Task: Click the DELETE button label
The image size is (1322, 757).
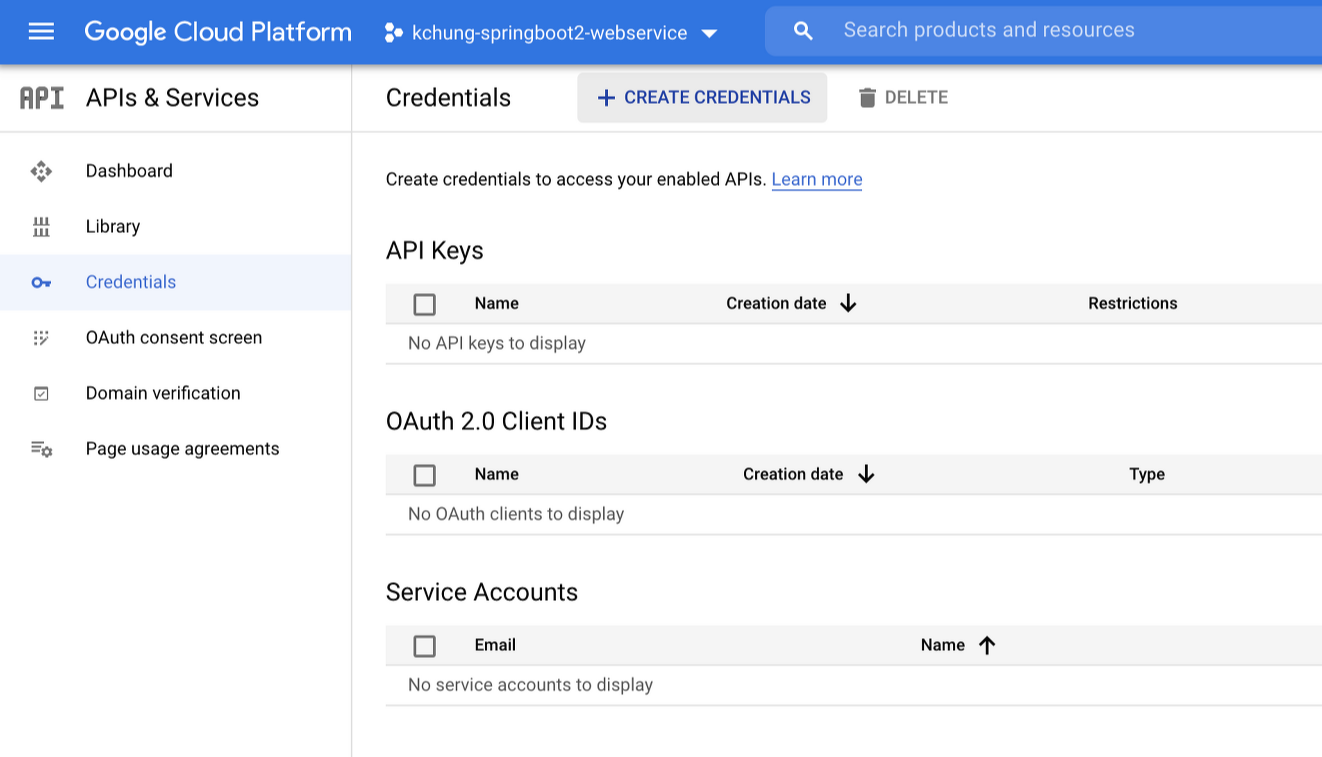Action: 916,97
